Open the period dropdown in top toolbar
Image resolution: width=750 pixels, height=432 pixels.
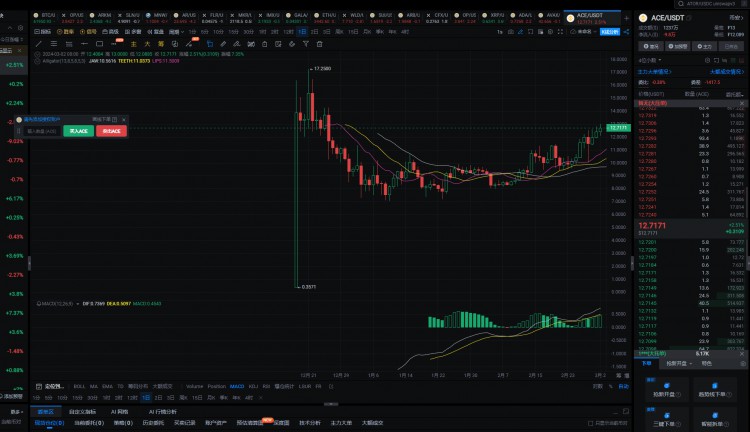pos(176,32)
